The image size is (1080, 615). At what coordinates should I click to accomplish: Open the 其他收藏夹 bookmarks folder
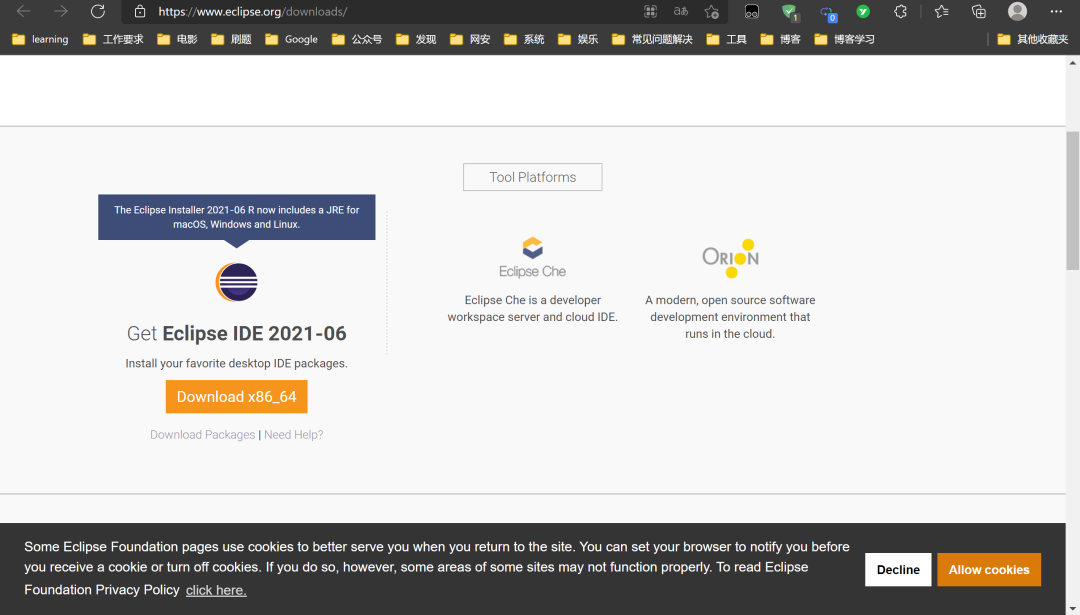coord(1032,39)
